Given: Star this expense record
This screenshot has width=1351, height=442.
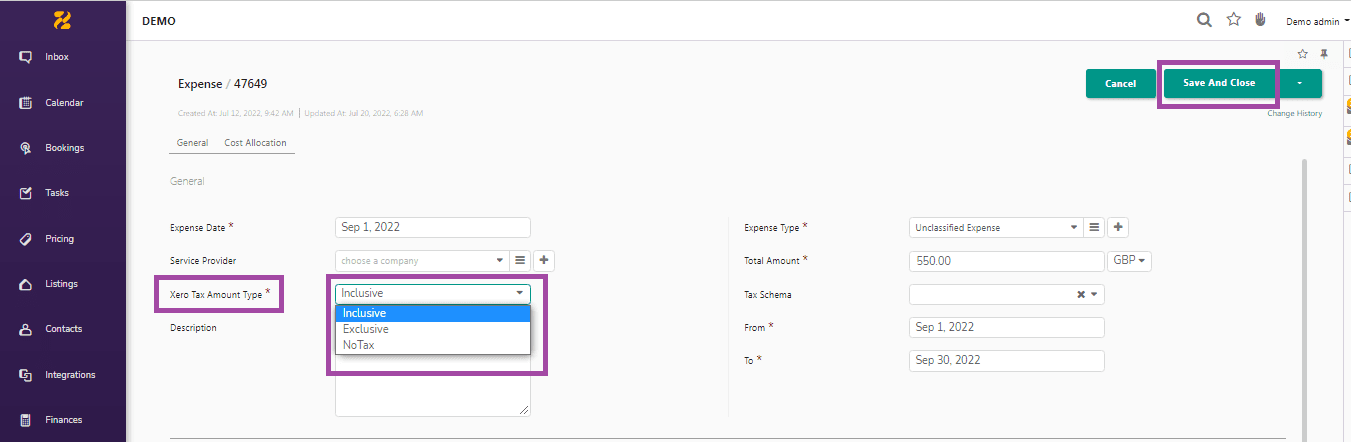Looking at the screenshot, I should pos(1302,54).
